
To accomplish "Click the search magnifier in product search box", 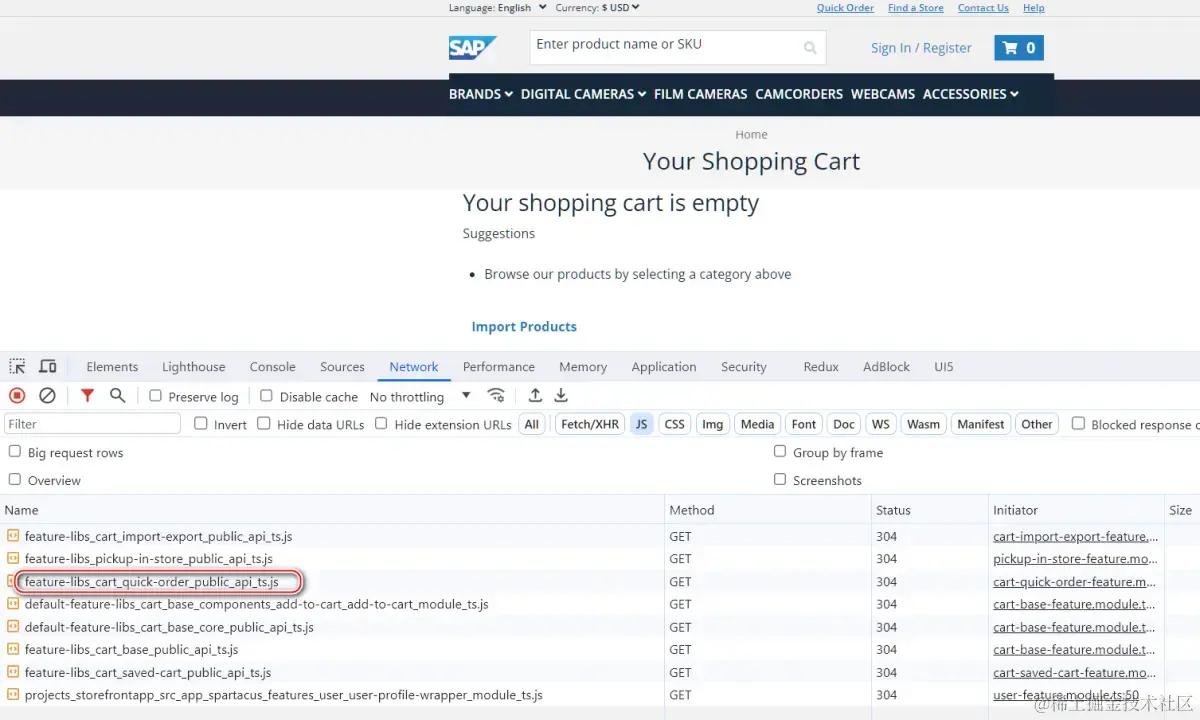I will pos(810,48).
